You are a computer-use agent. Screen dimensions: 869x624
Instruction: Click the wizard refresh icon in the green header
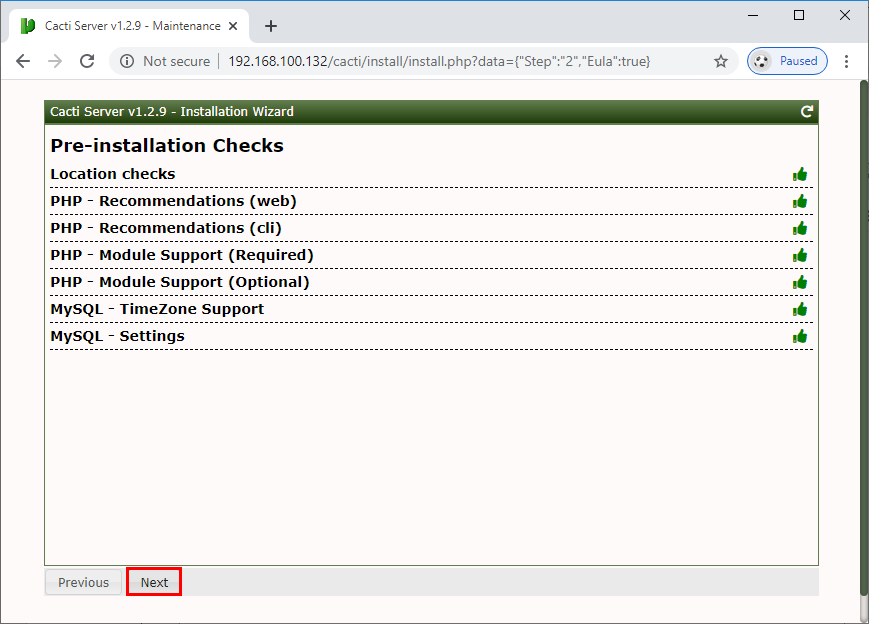pyautogui.click(x=806, y=112)
